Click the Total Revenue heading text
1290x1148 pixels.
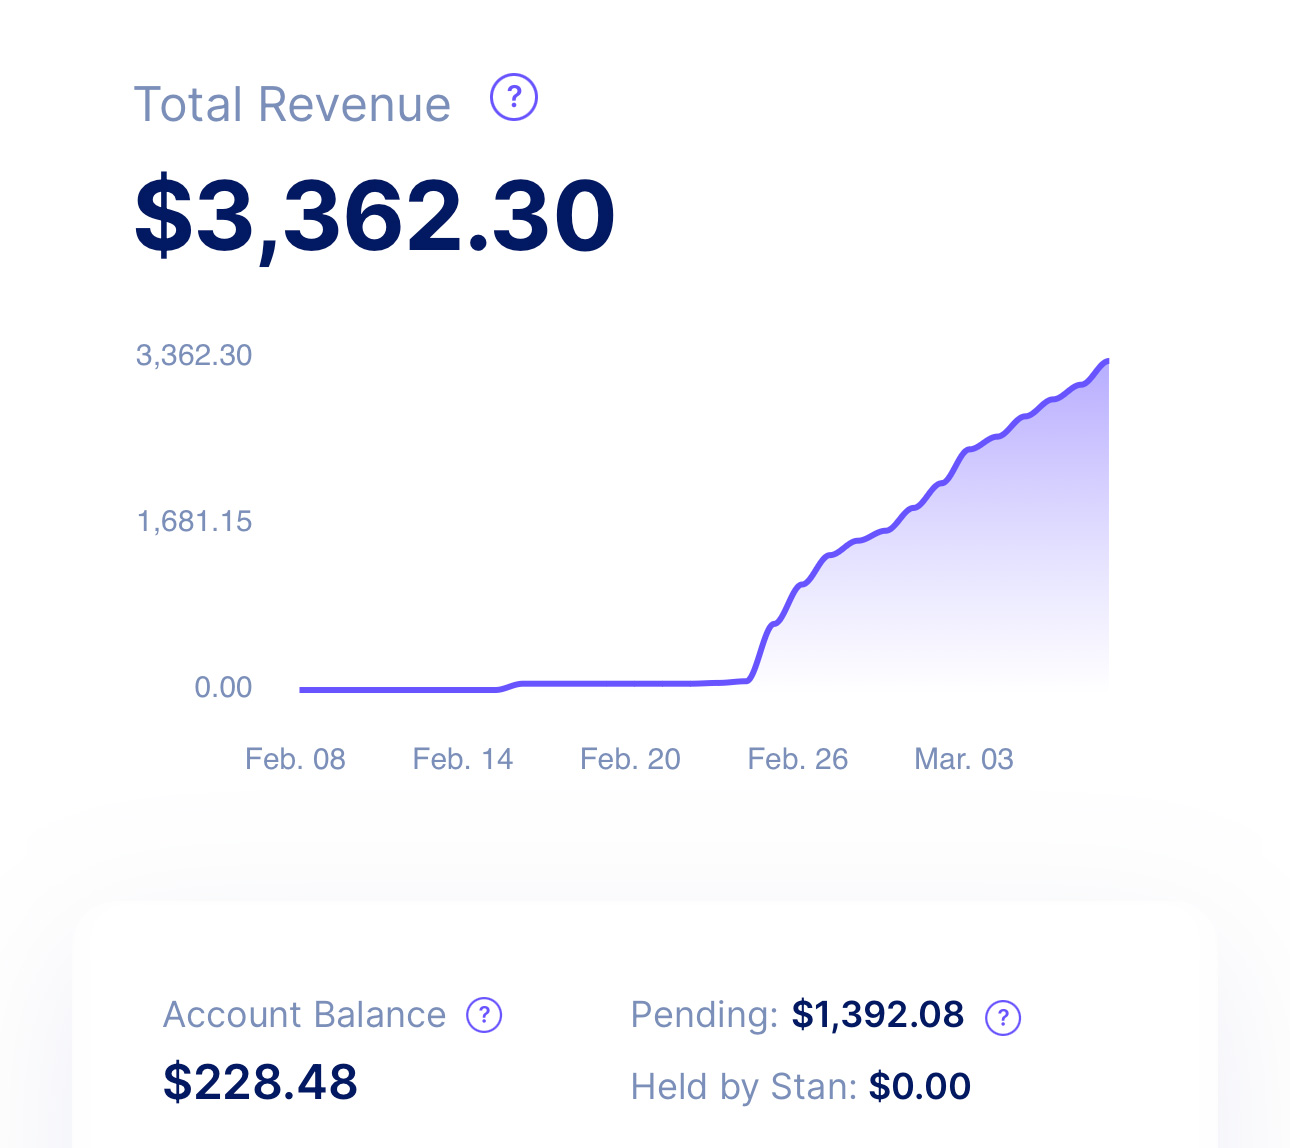tap(292, 104)
